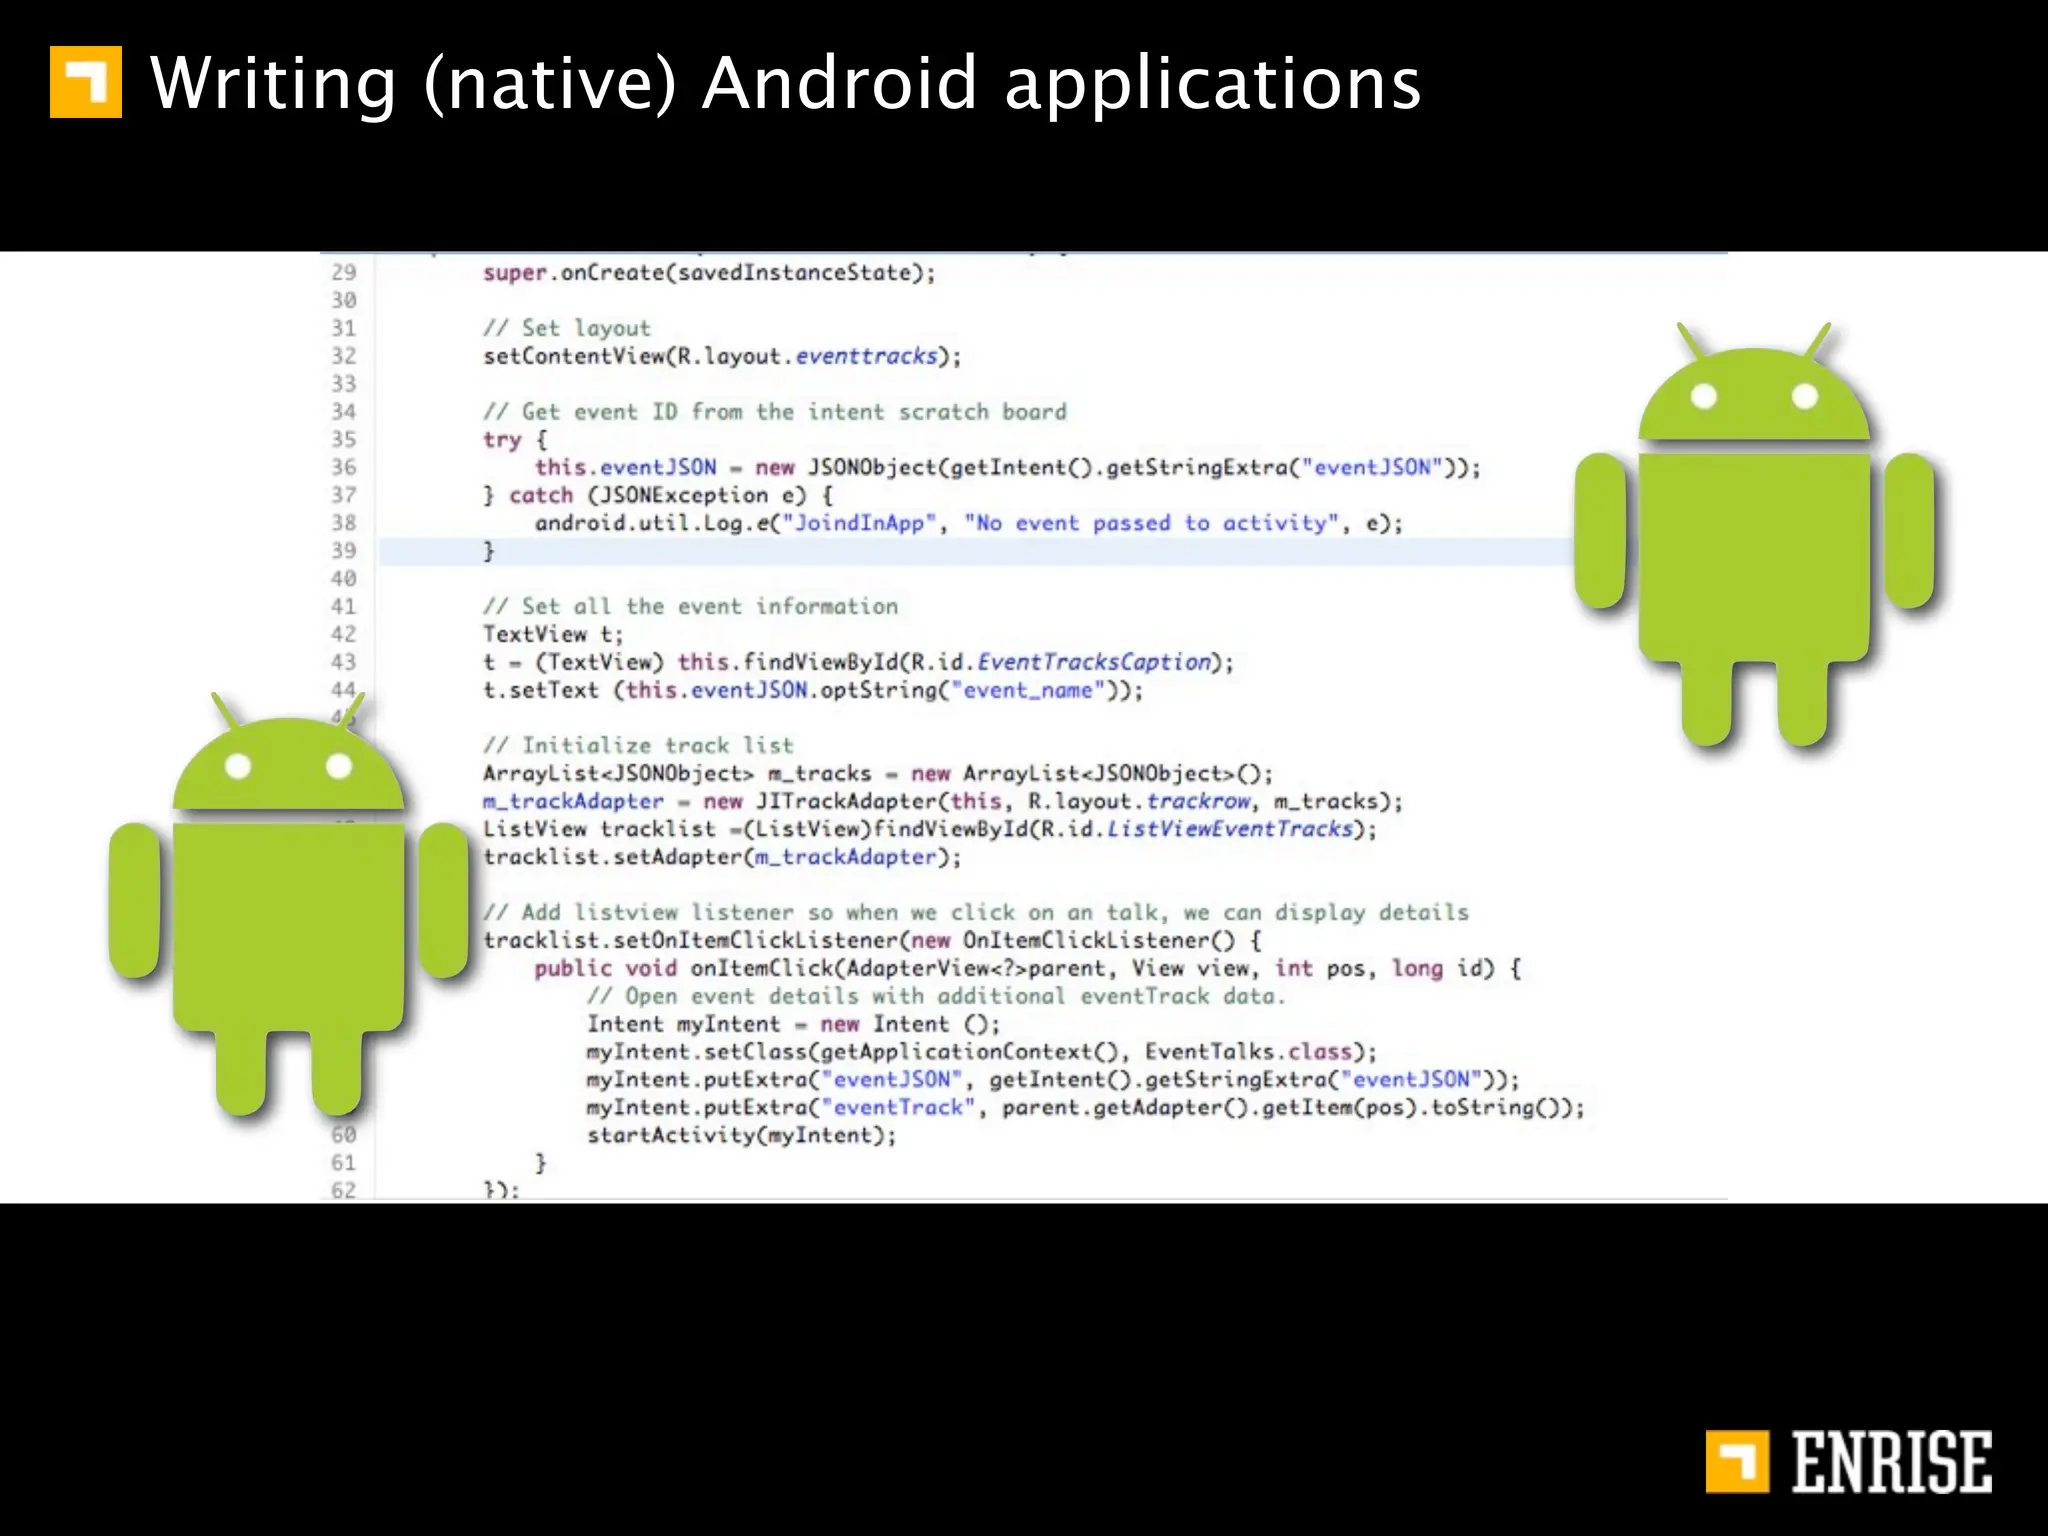Click the "tracklist.setAdapter(m_trackAdapter);" line

pyautogui.click(x=722, y=857)
